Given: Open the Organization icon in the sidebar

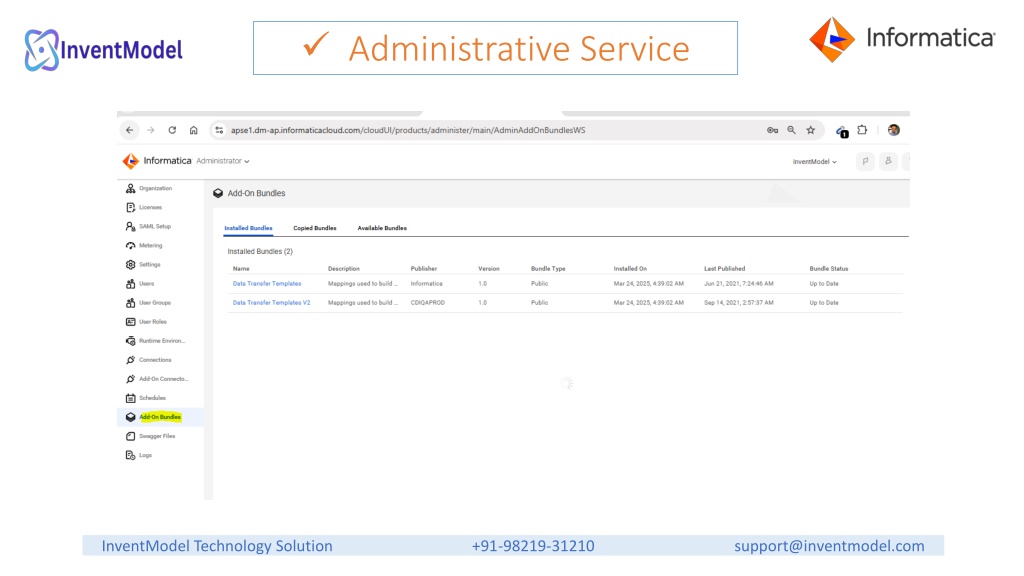Looking at the screenshot, I should click(x=131, y=188).
